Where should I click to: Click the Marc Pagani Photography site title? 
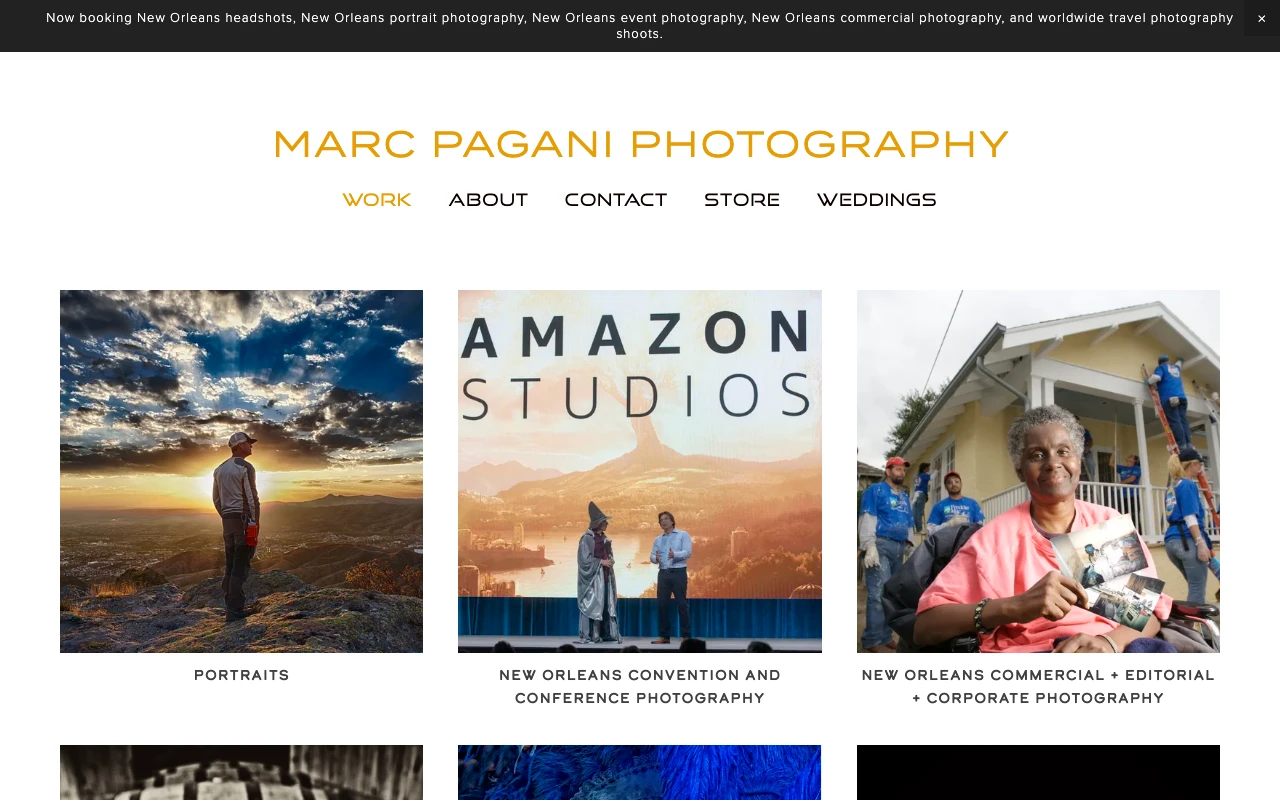click(x=640, y=144)
